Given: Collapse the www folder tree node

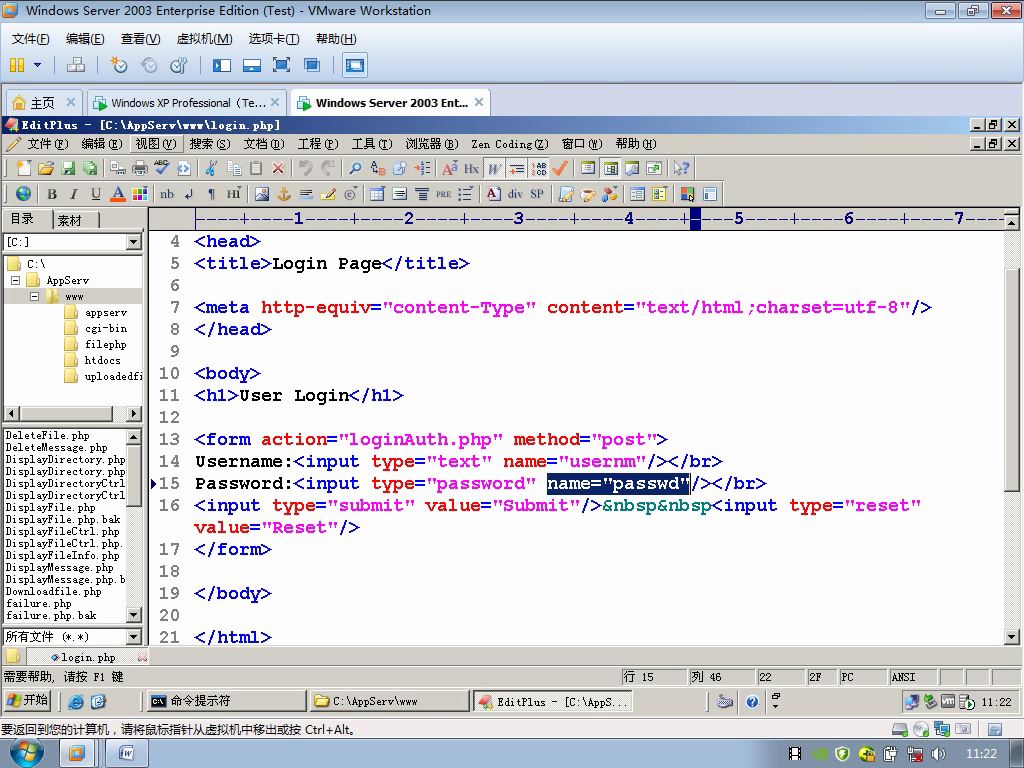Looking at the screenshot, I should click(x=35, y=296).
